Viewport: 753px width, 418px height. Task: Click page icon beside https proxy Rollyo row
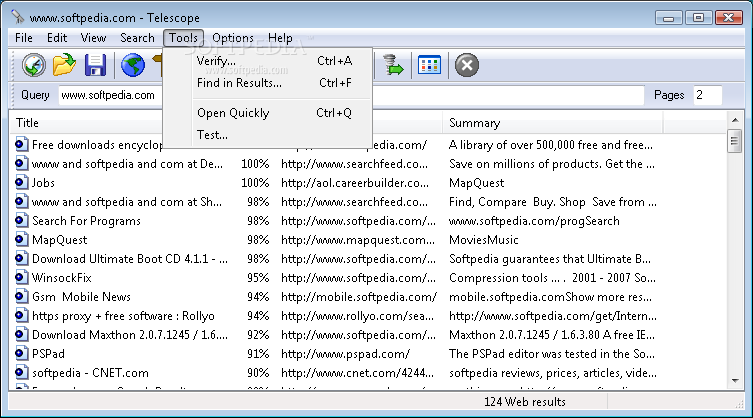[21, 315]
